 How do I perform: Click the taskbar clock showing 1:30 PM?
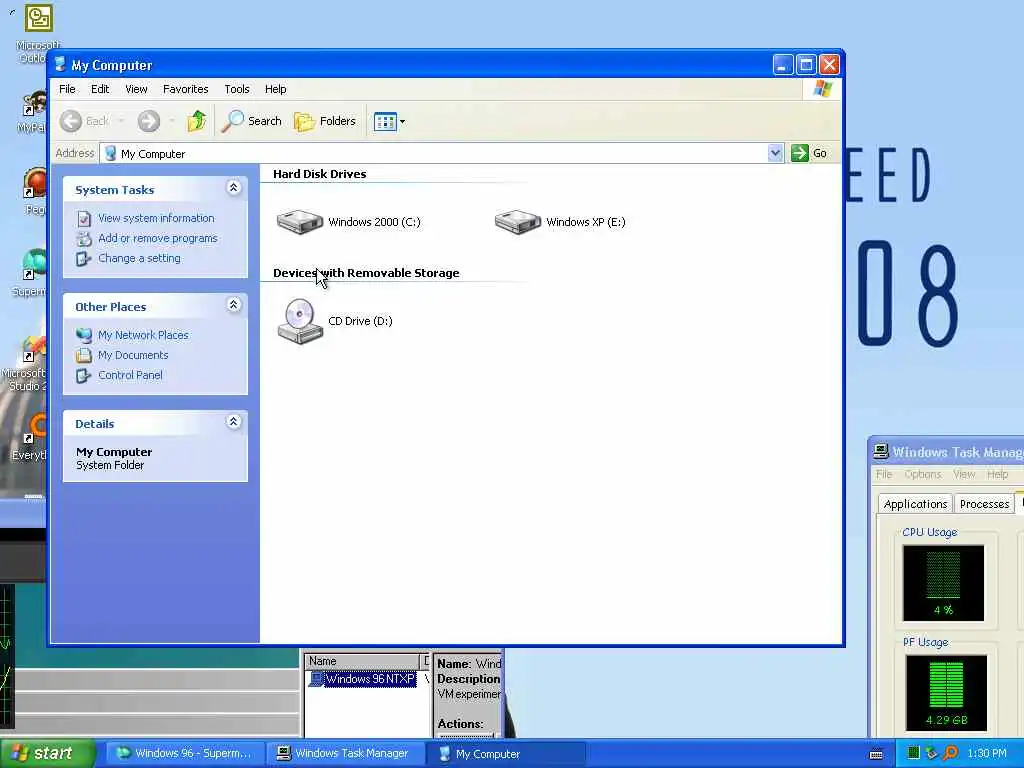click(987, 753)
